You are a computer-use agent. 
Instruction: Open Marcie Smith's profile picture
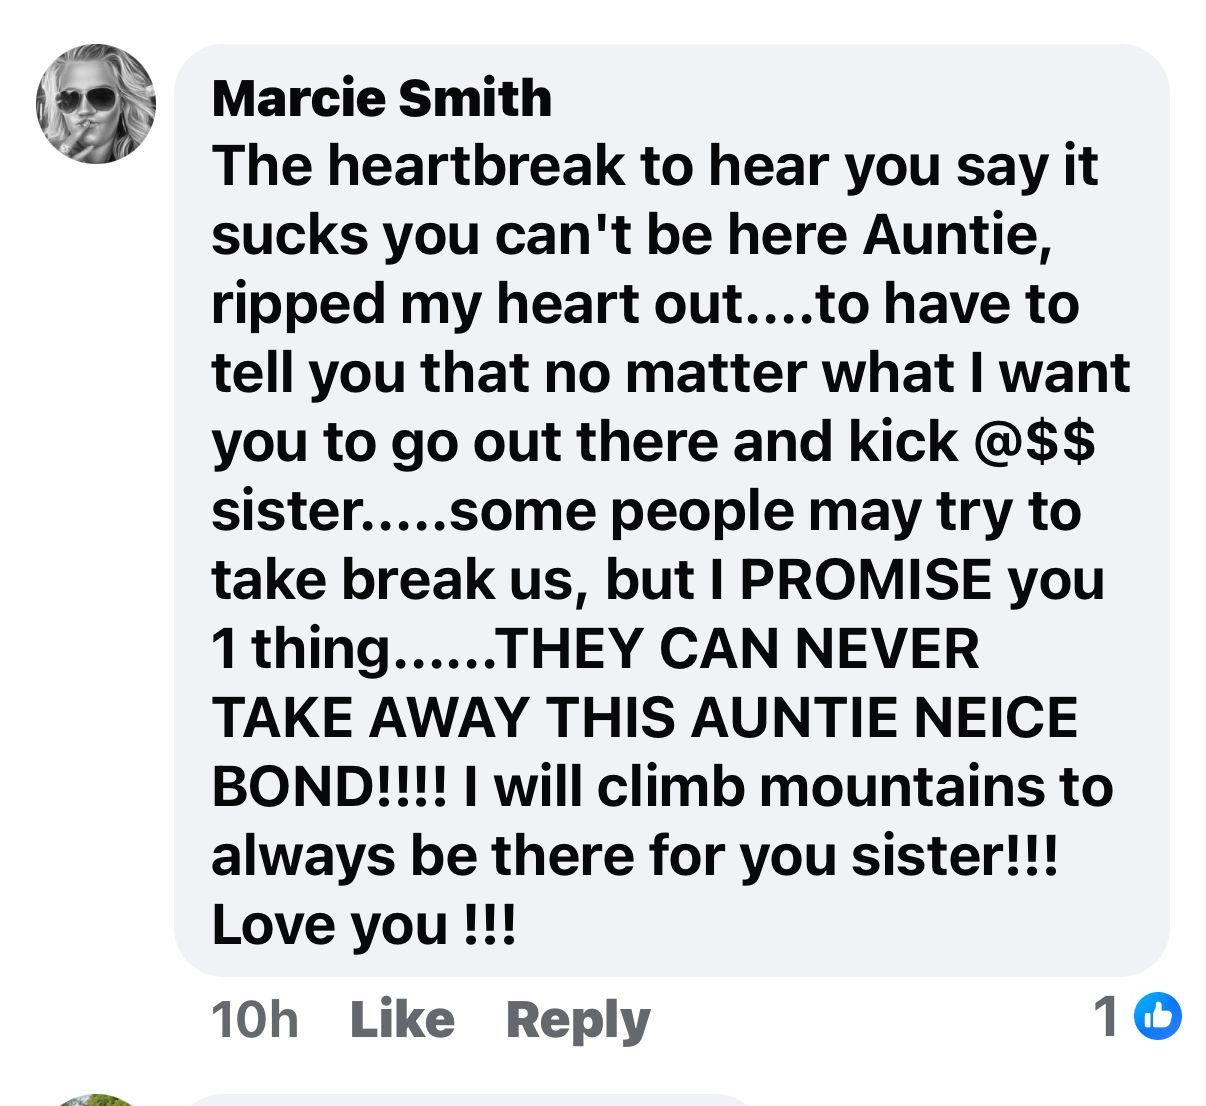click(96, 103)
